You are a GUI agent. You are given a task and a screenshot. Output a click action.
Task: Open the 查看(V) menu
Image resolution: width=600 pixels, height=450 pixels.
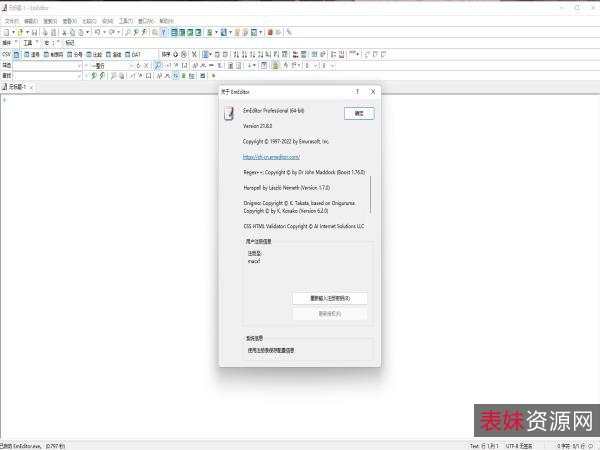pos(70,21)
